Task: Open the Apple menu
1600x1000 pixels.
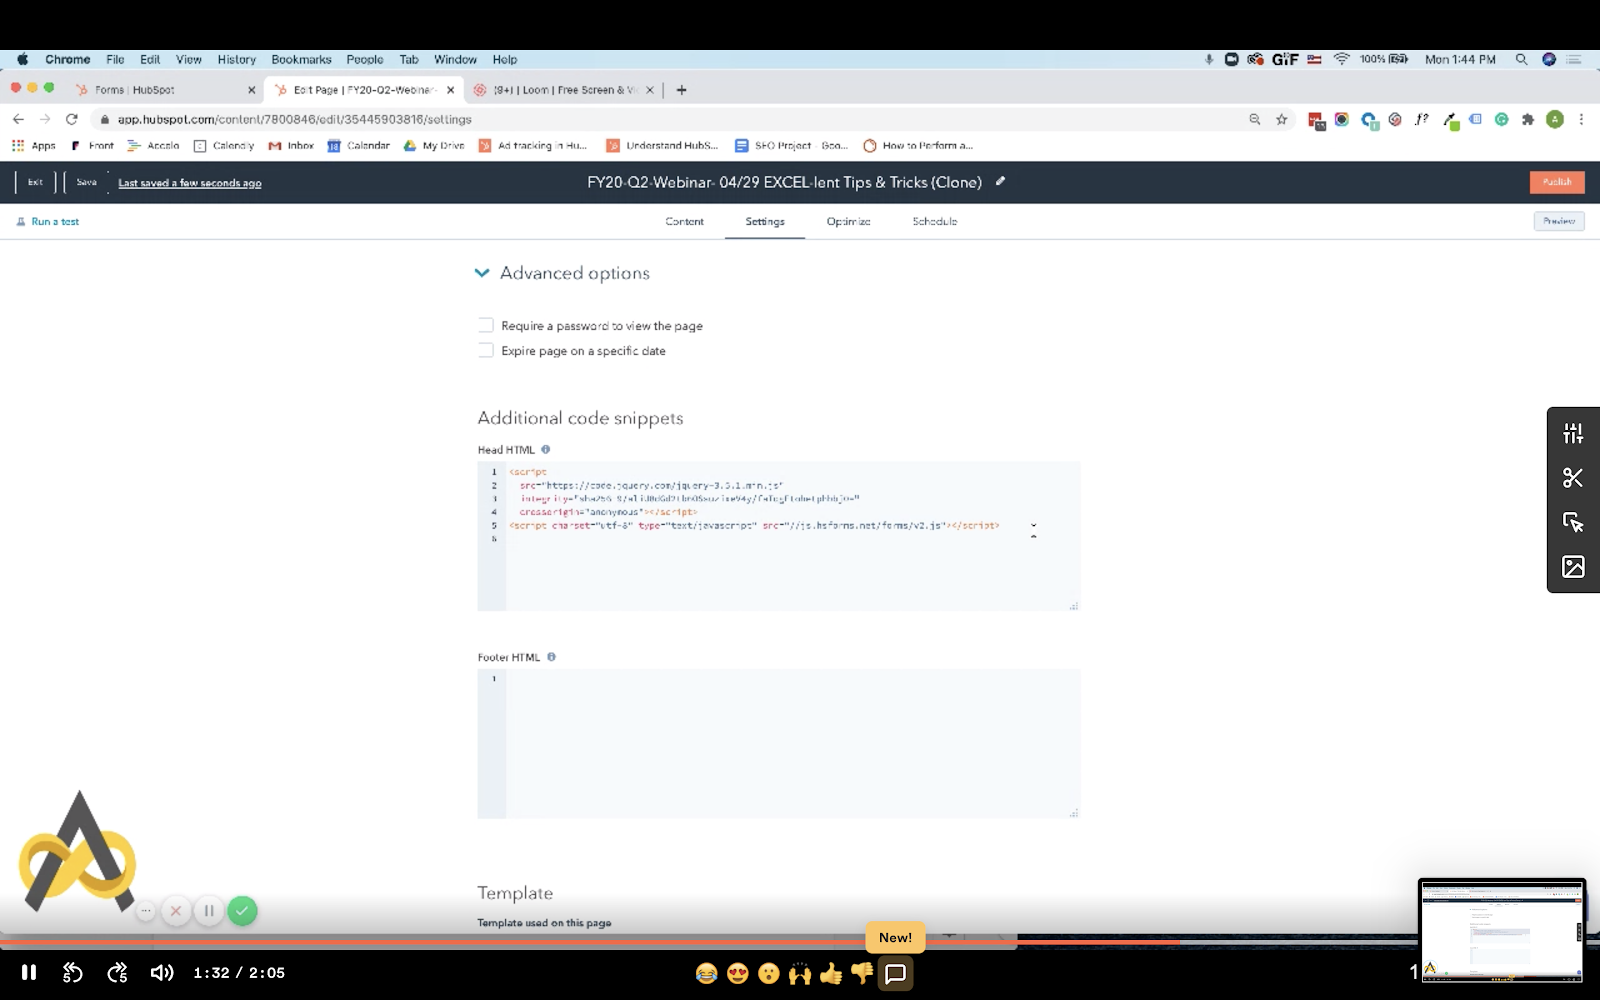Action: click(x=22, y=59)
